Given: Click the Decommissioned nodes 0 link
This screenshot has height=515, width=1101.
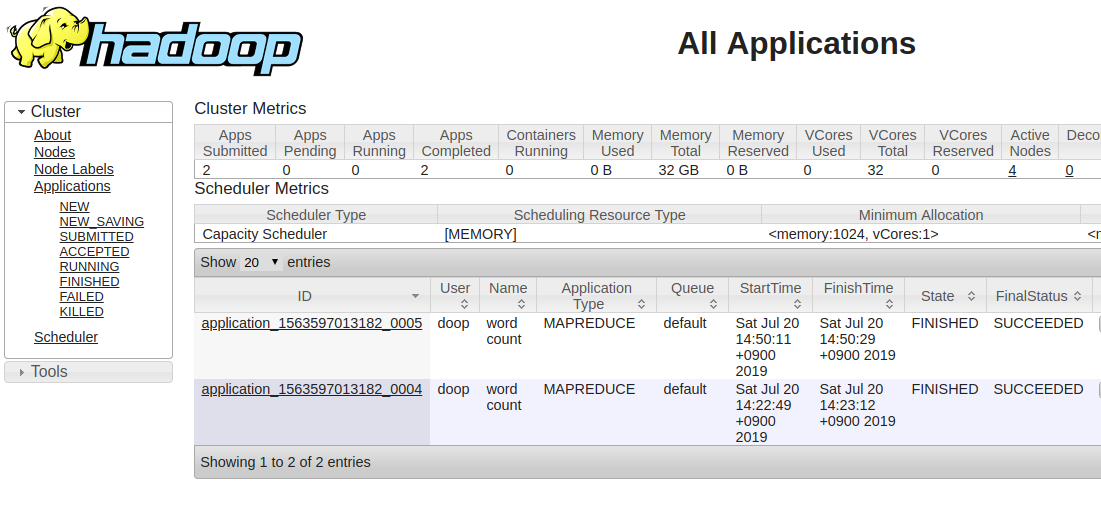Looking at the screenshot, I should pyautogui.click(x=1069, y=170).
